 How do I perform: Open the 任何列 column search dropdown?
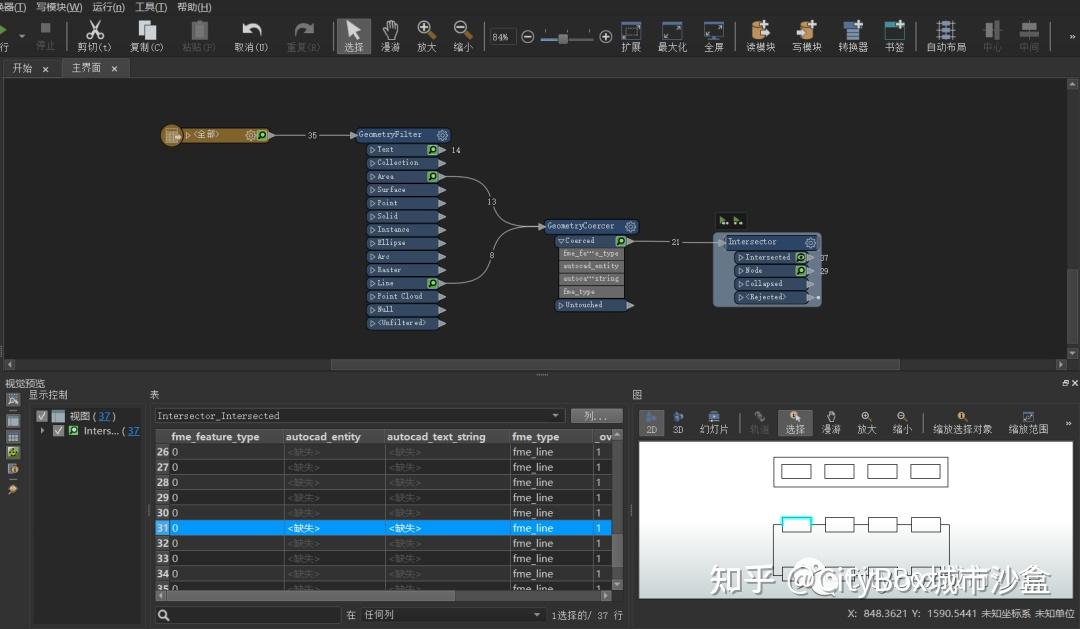coord(537,615)
